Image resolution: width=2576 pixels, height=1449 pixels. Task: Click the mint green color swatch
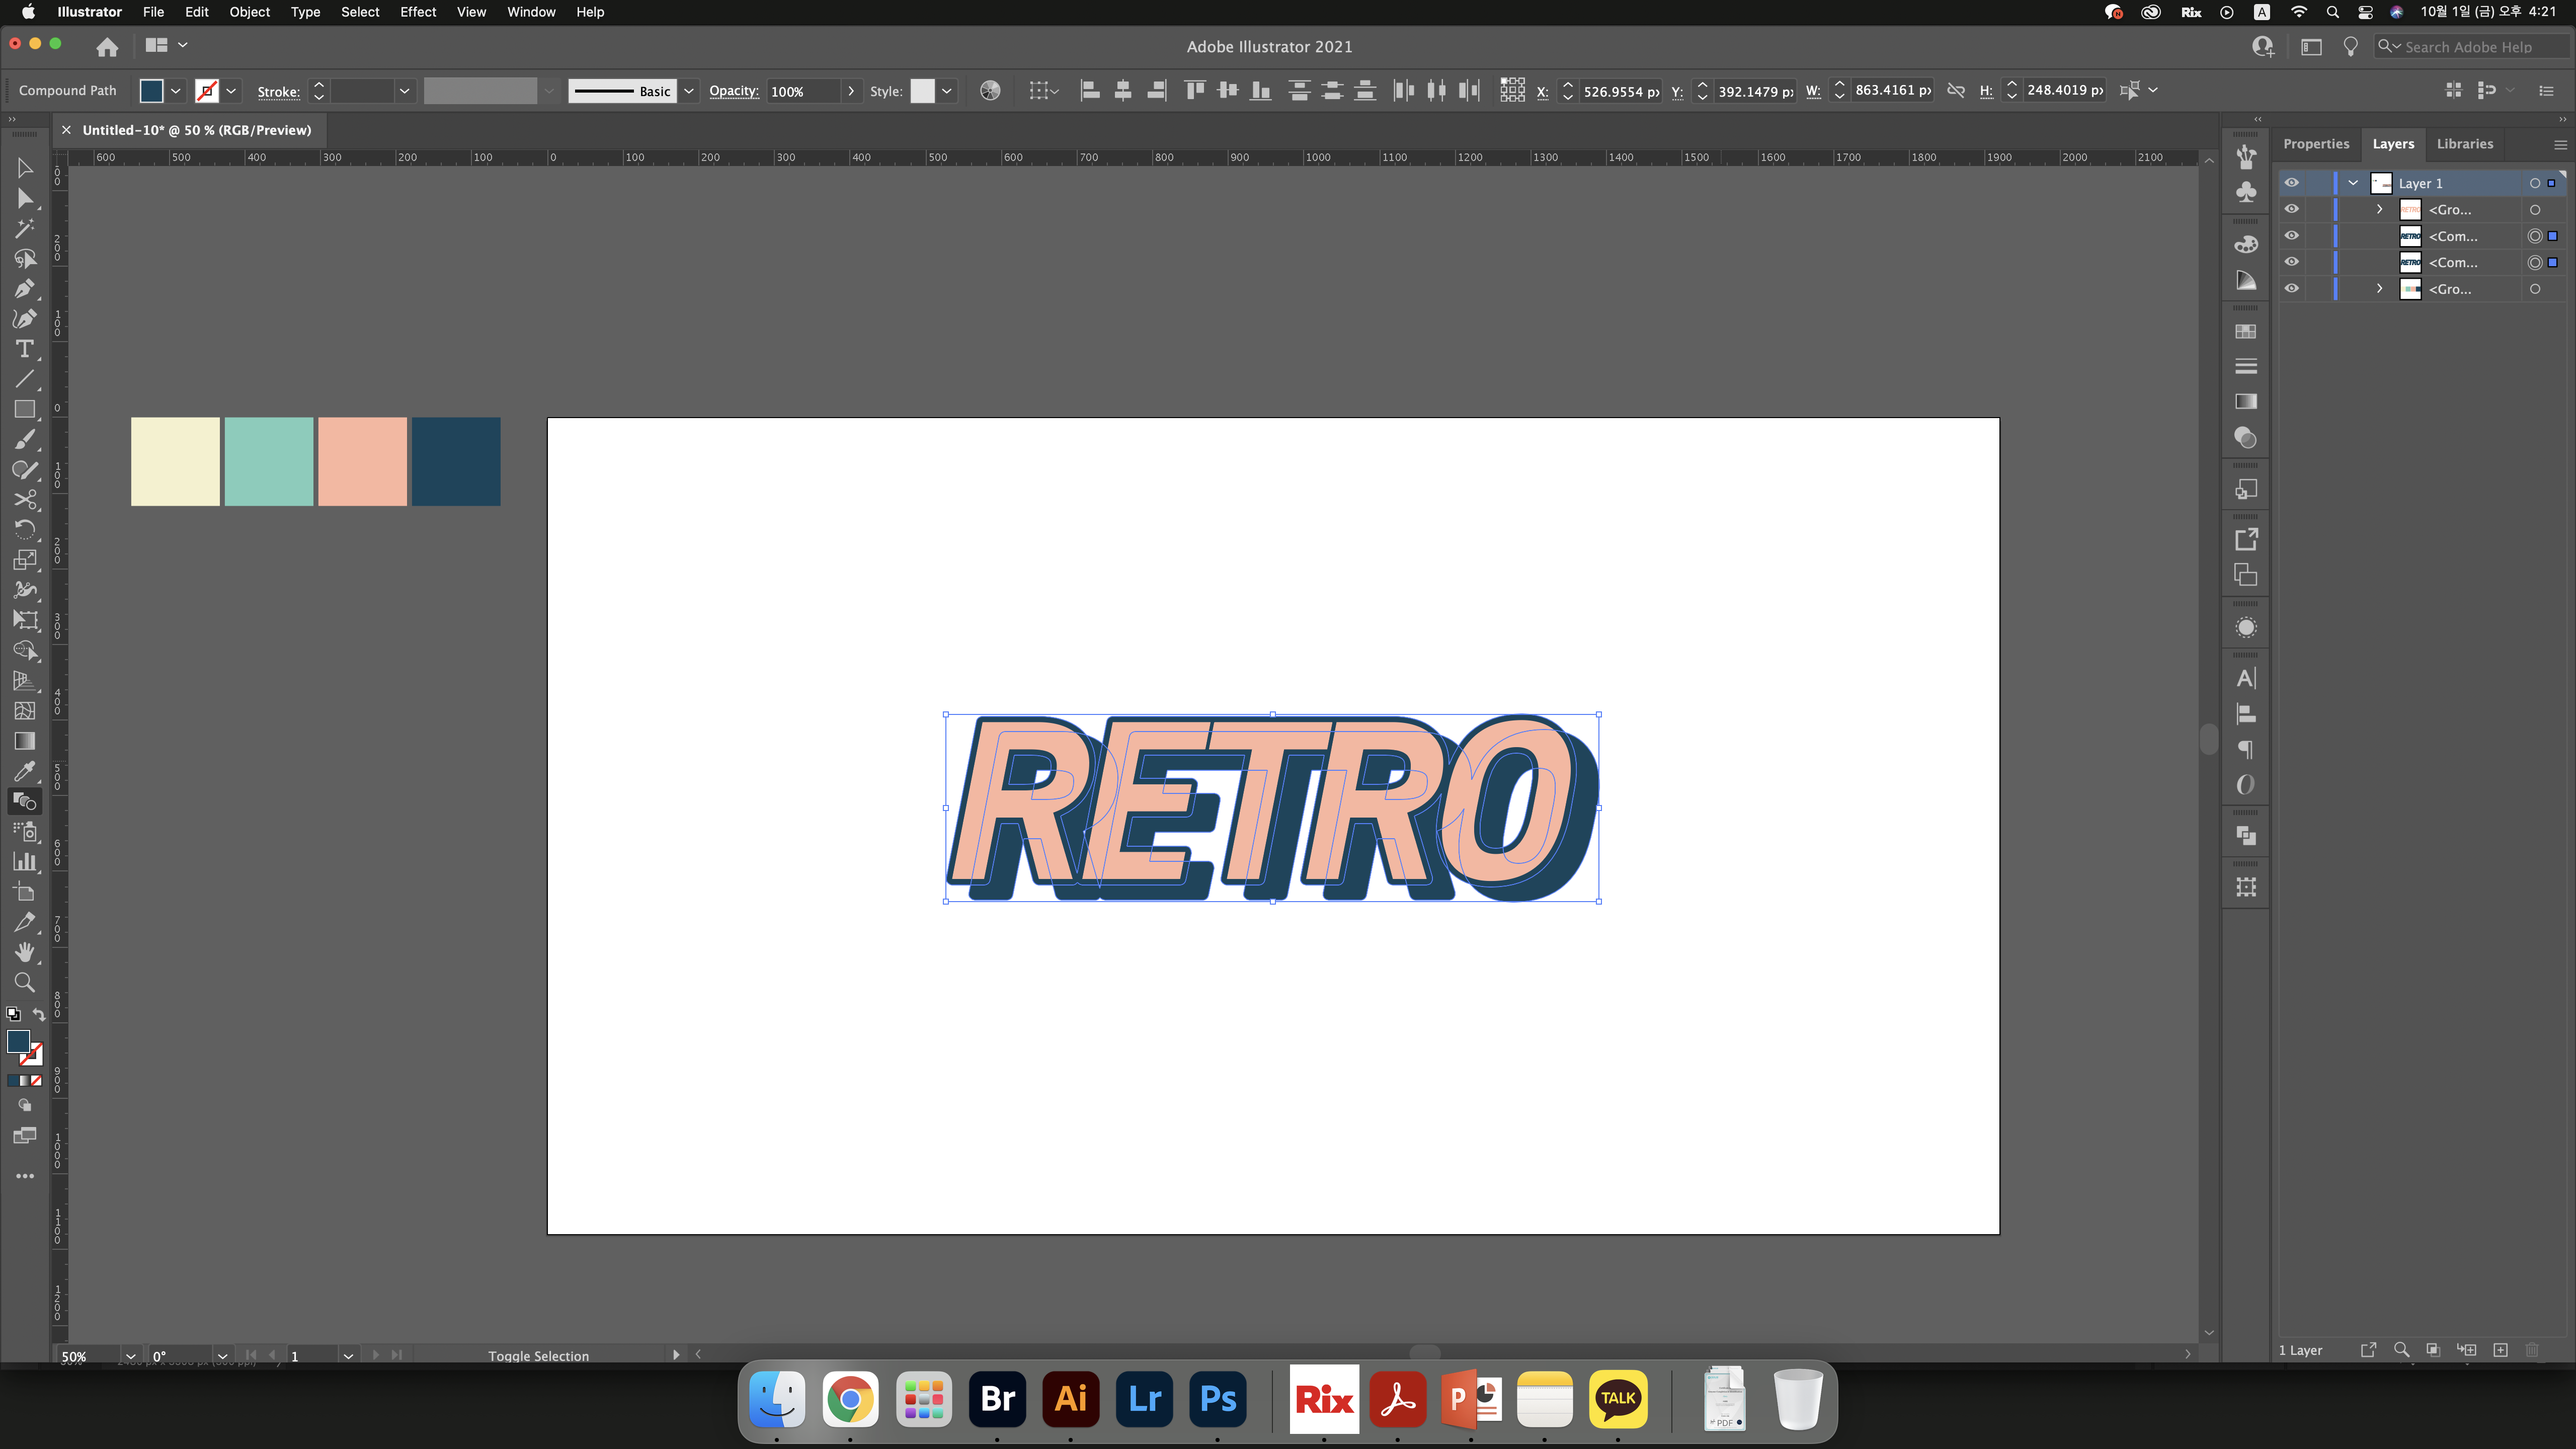268,461
